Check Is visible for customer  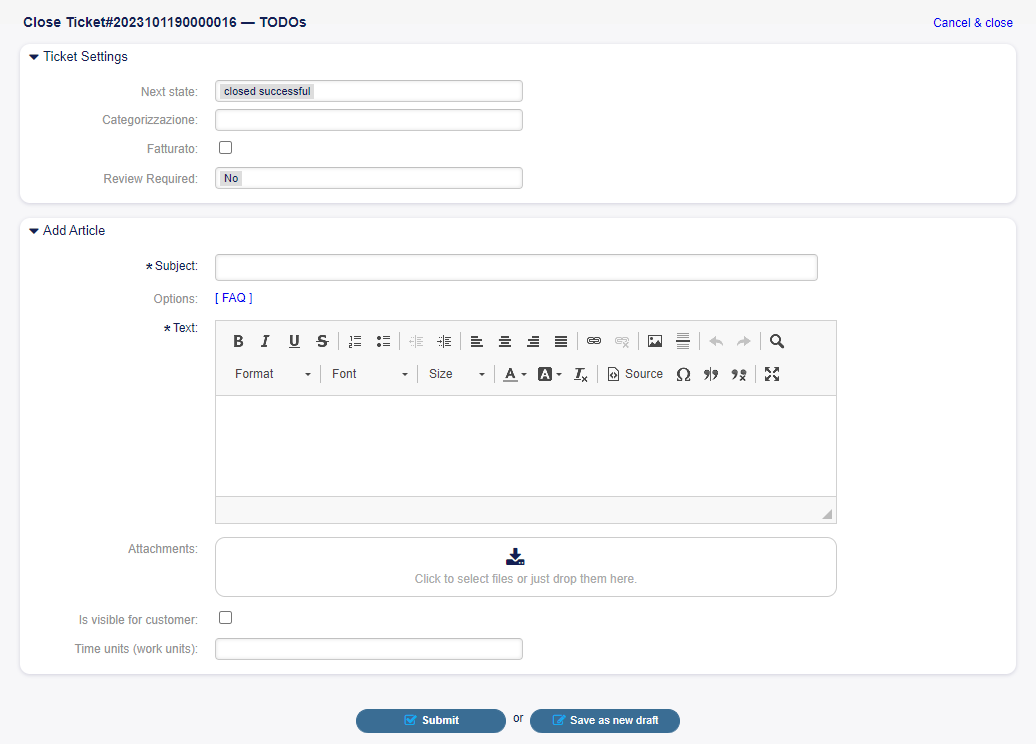[x=226, y=618]
